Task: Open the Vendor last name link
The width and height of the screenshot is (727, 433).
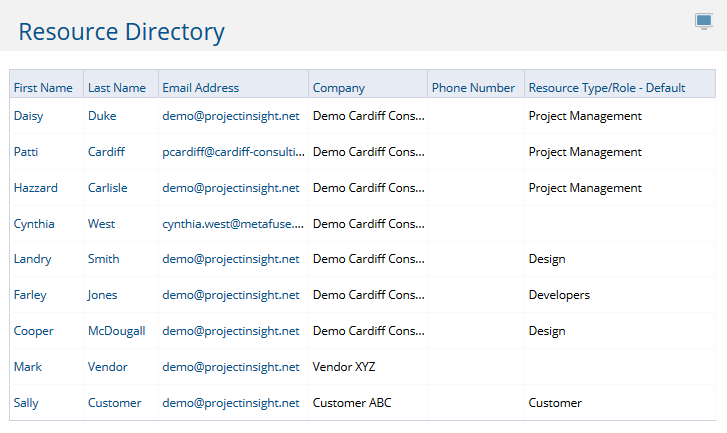Action: 108,367
